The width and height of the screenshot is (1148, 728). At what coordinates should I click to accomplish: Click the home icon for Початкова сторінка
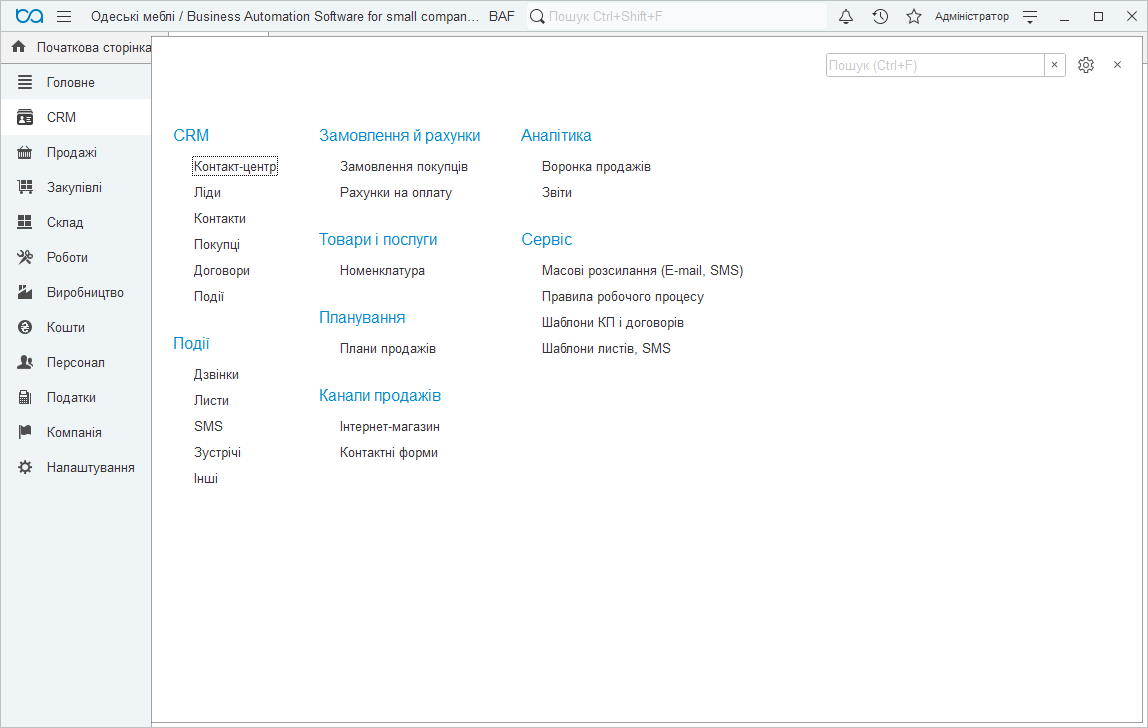18,47
